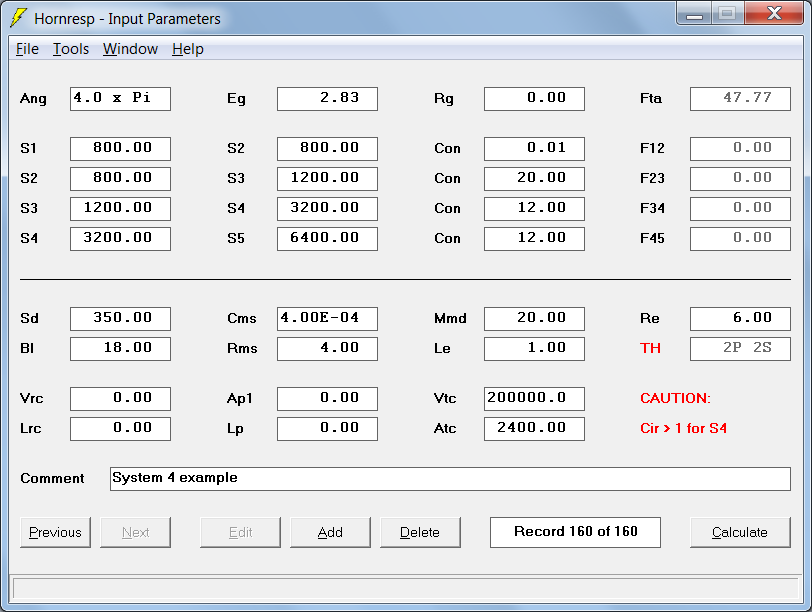The height and width of the screenshot is (612, 812).
Task: Click the F45 value field
Action: [741, 239]
